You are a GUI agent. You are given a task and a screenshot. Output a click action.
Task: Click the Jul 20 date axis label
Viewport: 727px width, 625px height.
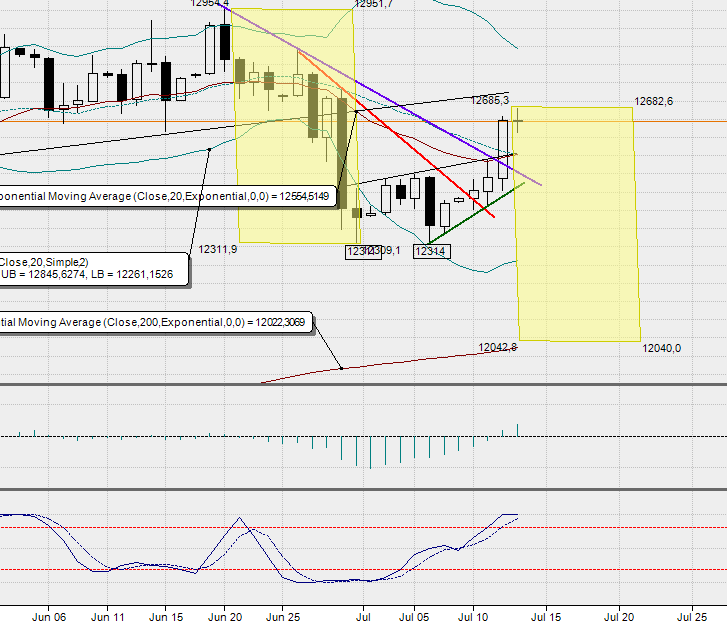pos(619,617)
